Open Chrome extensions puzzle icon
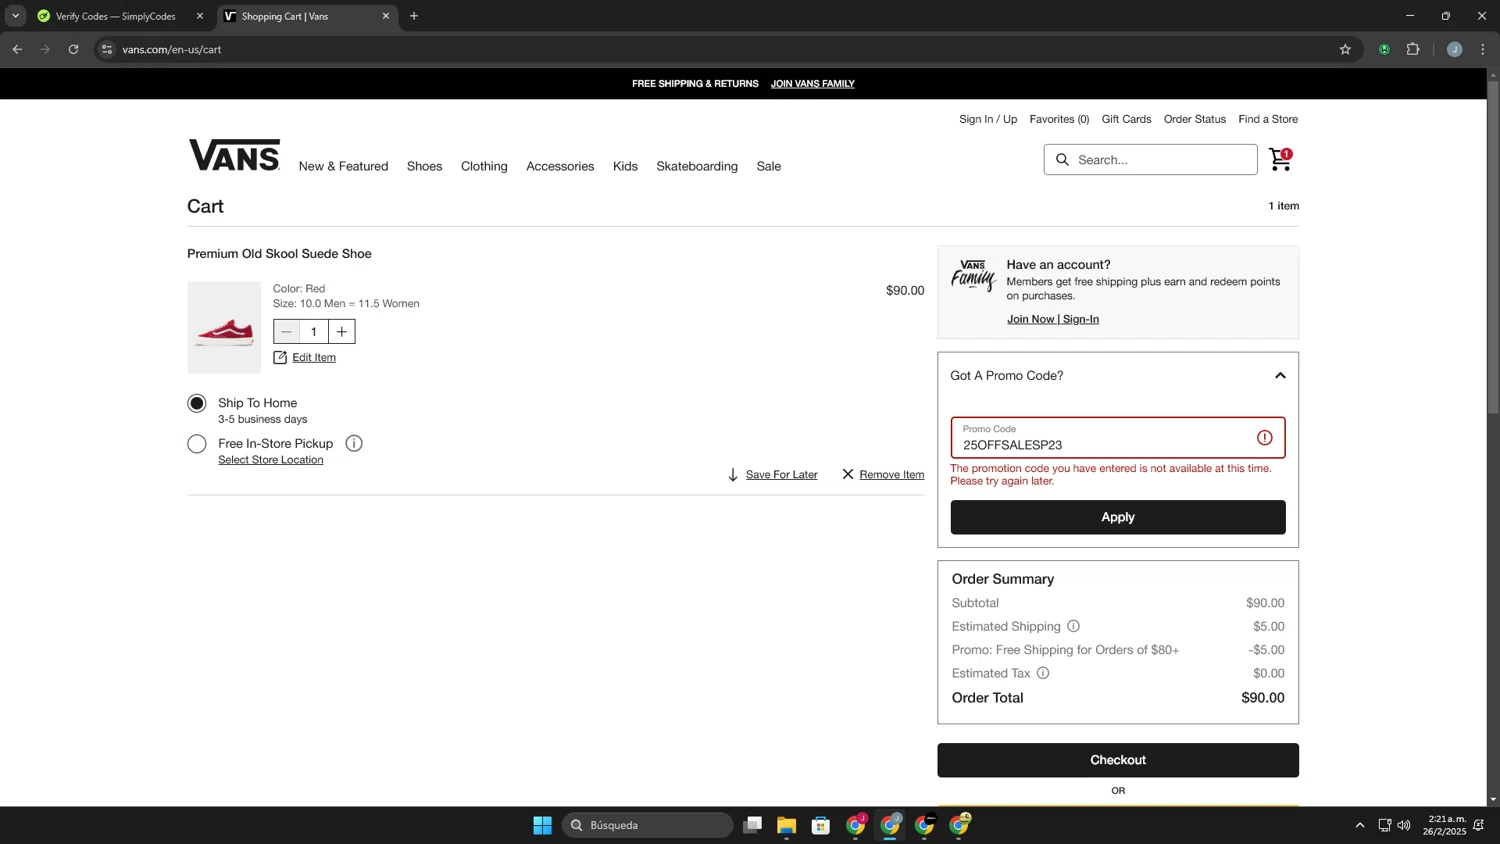The image size is (1500, 844). click(1413, 49)
